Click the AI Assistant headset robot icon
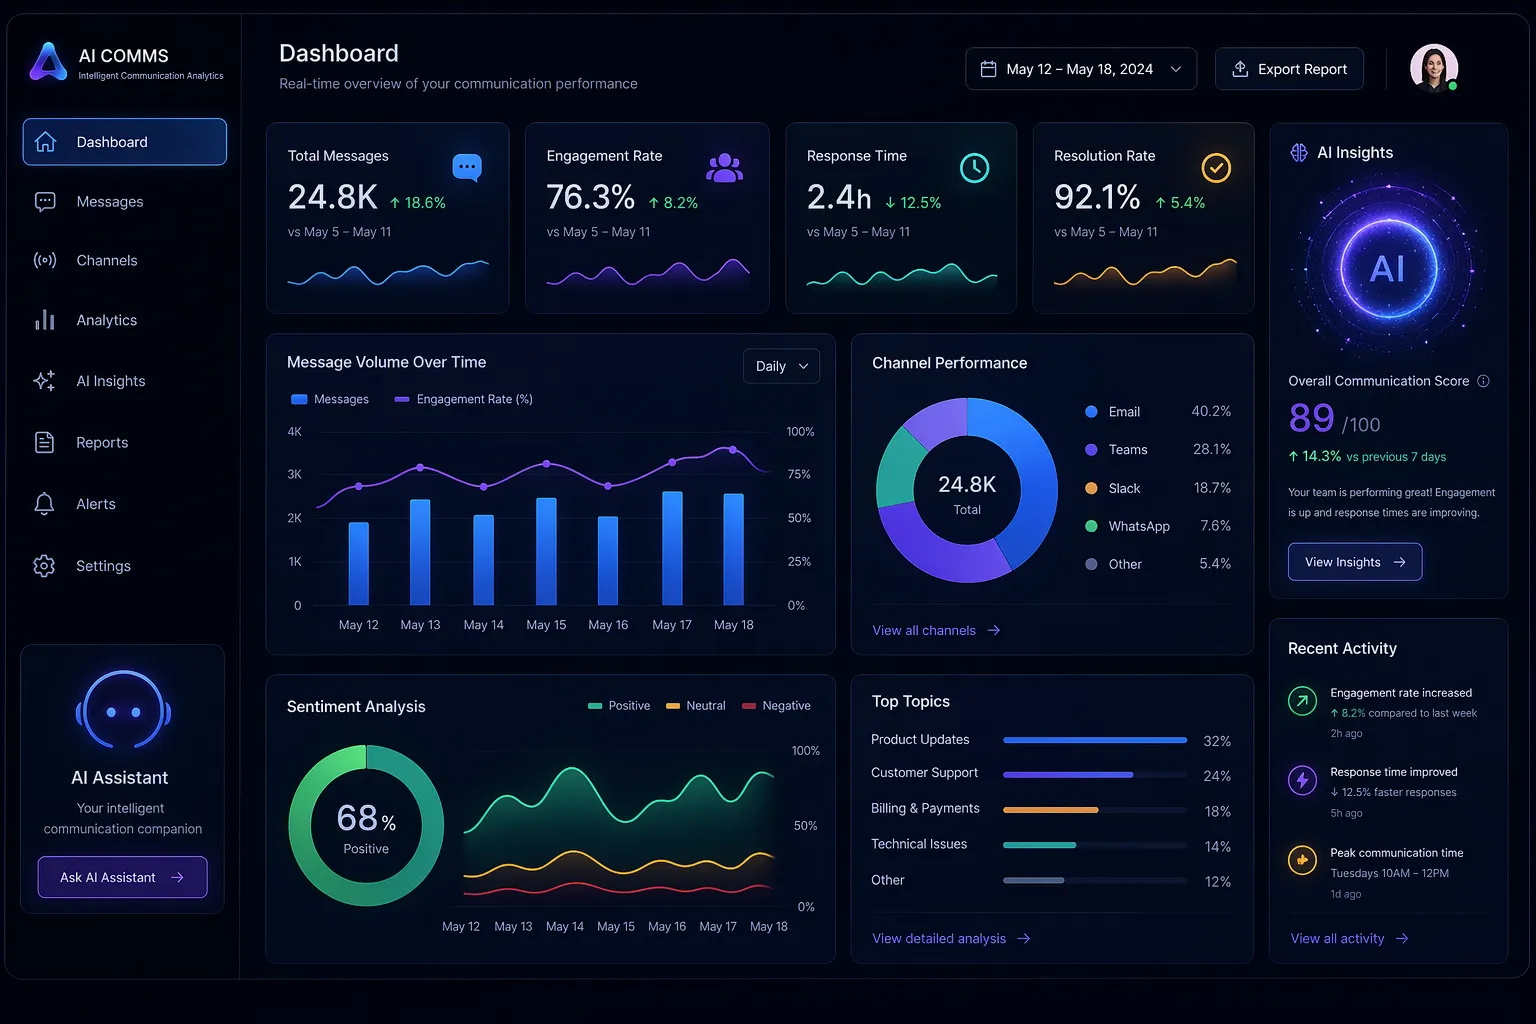The height and width of the screenshot is (1024, 1536). coord(123,711)
